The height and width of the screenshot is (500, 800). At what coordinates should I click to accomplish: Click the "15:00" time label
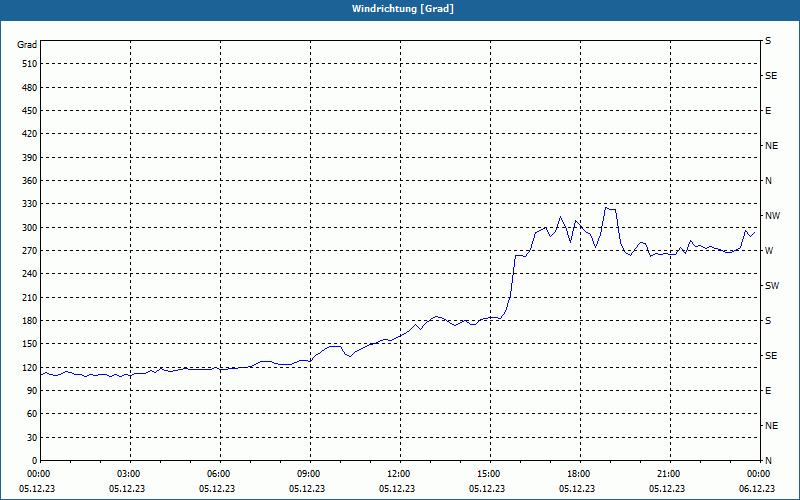(x=488, y=474)
